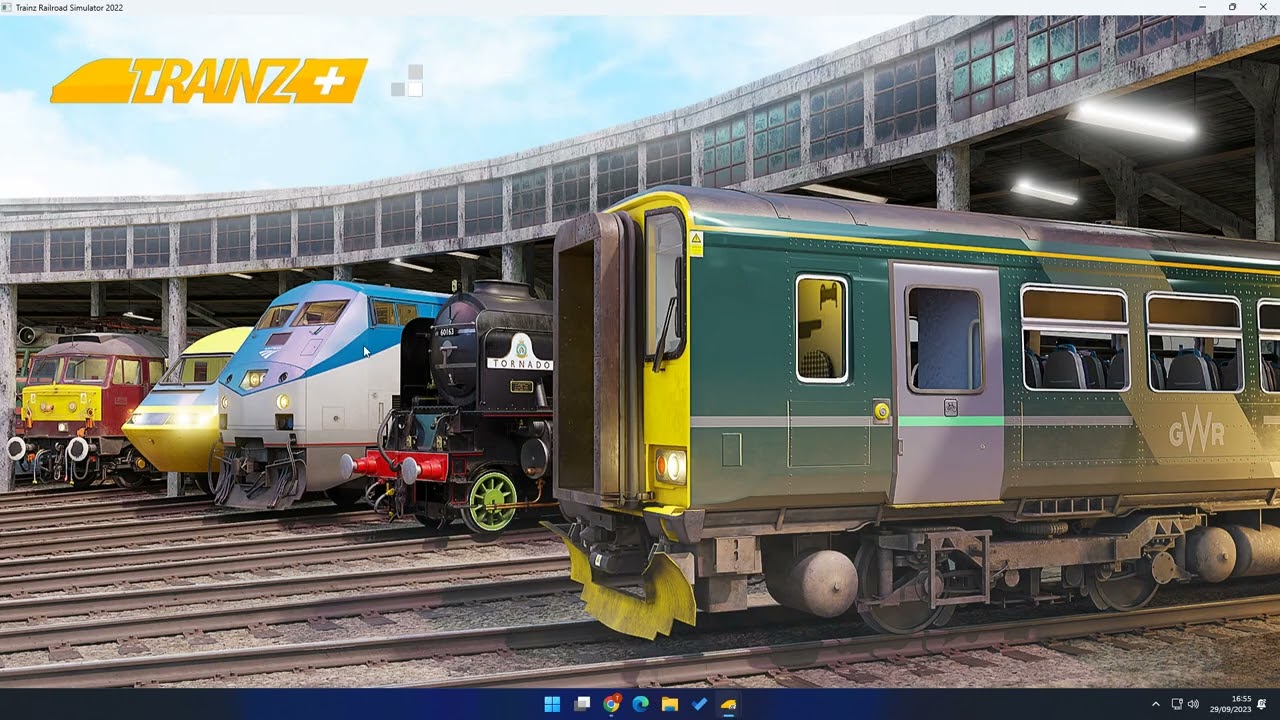The width and height of the screenshot is (1280, 720).
Task: Open the blue checkmark To Do app
Action: 699,704
